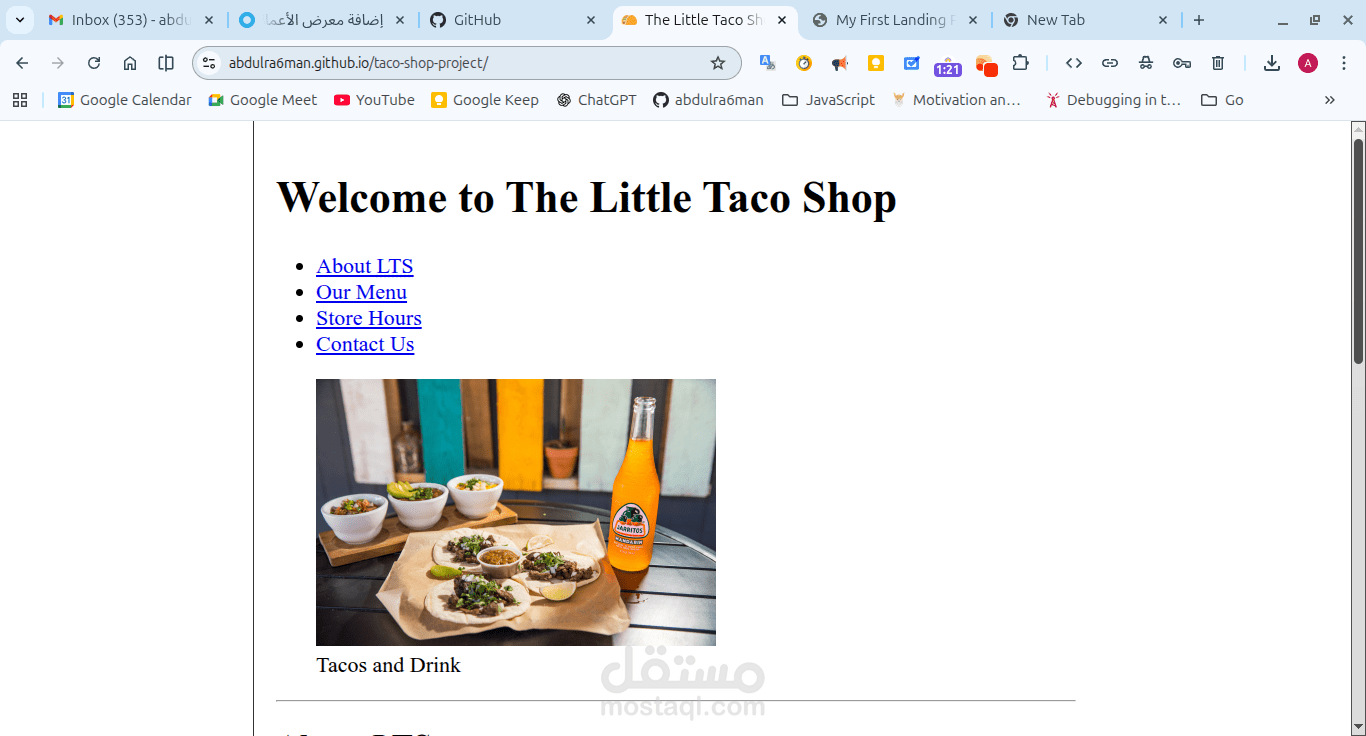Click the timer extension showing 1:21
This screenshot has width=1366, height=736.
point(946,62)
